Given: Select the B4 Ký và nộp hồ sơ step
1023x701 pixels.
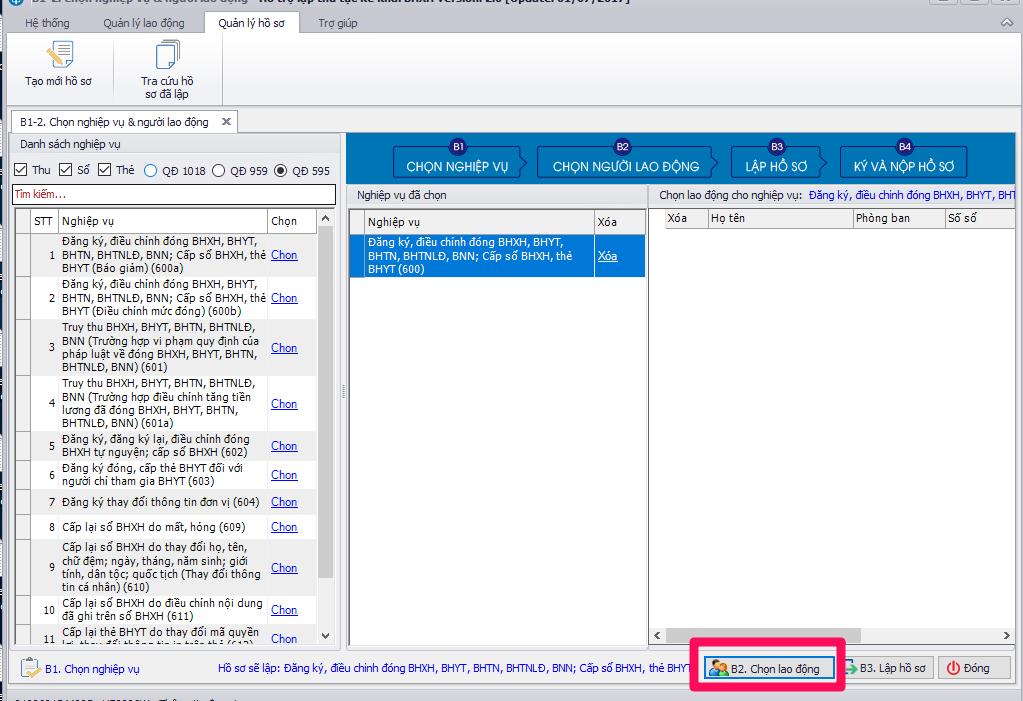Looking at the screenshot, I should pos(903,160).
